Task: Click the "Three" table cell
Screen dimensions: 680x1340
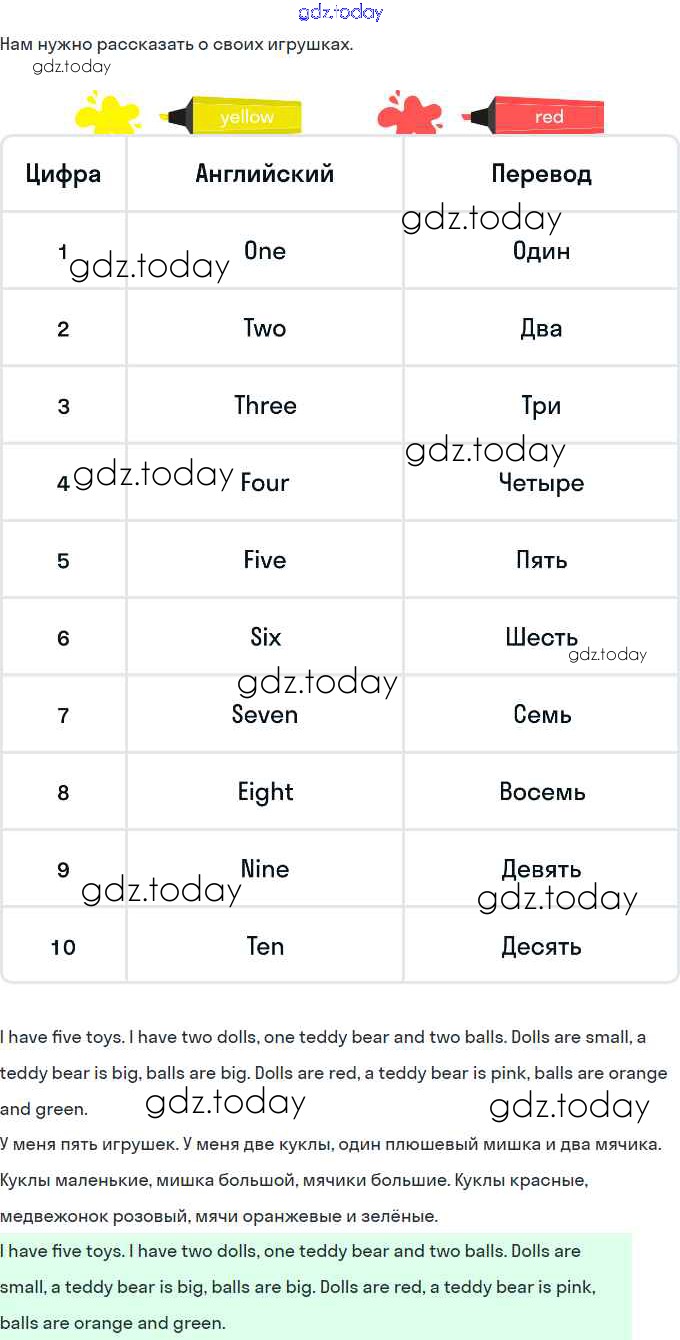Action: [x=265, y=405]
